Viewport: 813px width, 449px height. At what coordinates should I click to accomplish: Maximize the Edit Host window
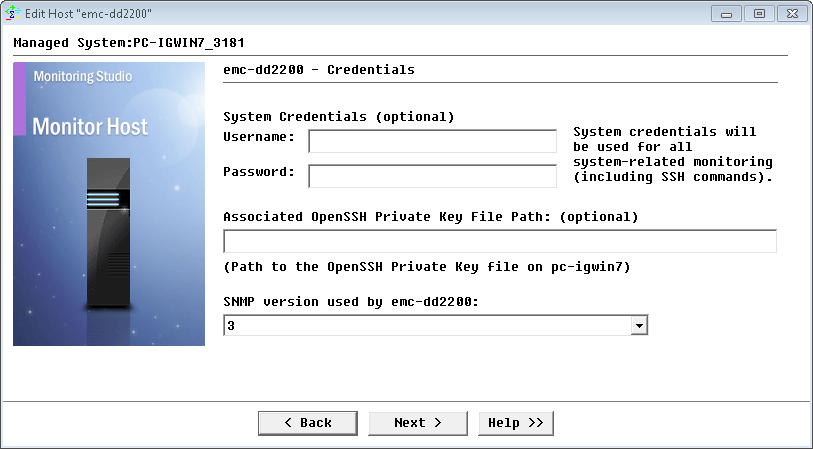(759, 14)
